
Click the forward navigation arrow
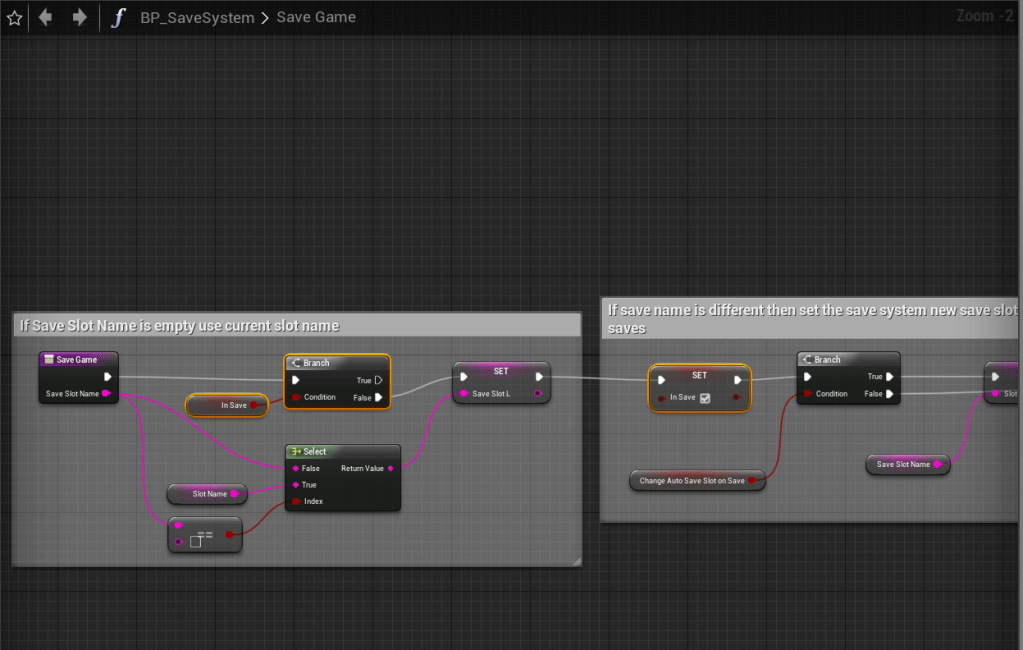[x=80, y=17]
